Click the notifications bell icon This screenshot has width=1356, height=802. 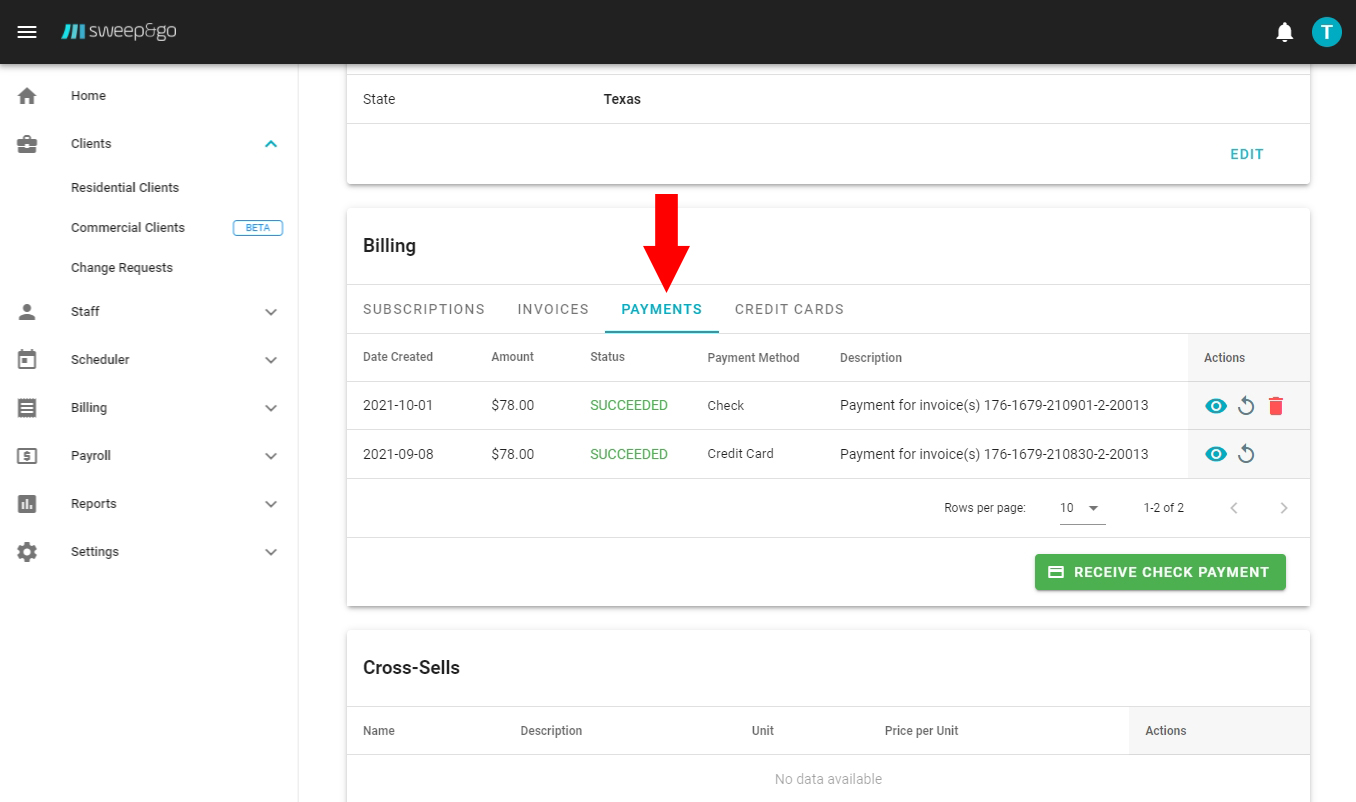[x=1285, y=32]
